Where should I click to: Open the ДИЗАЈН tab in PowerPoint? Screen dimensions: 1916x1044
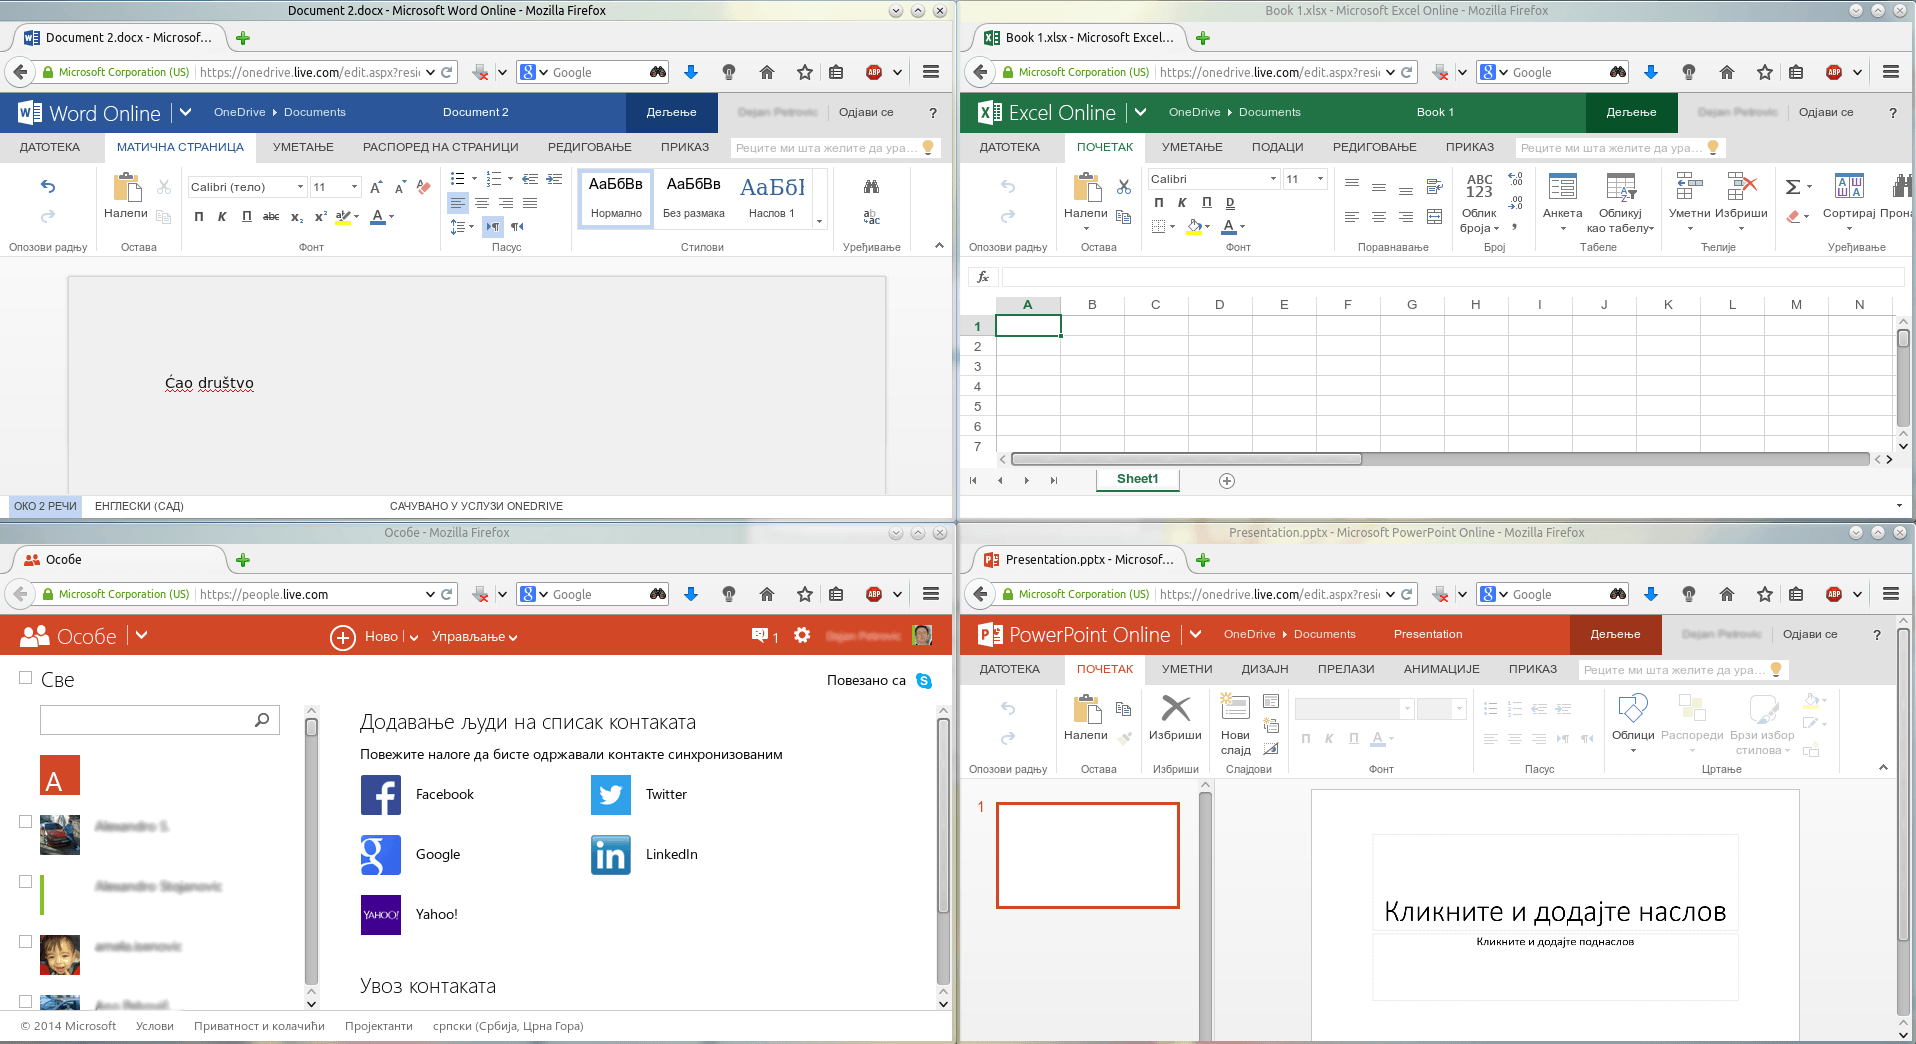point(1264,669)
